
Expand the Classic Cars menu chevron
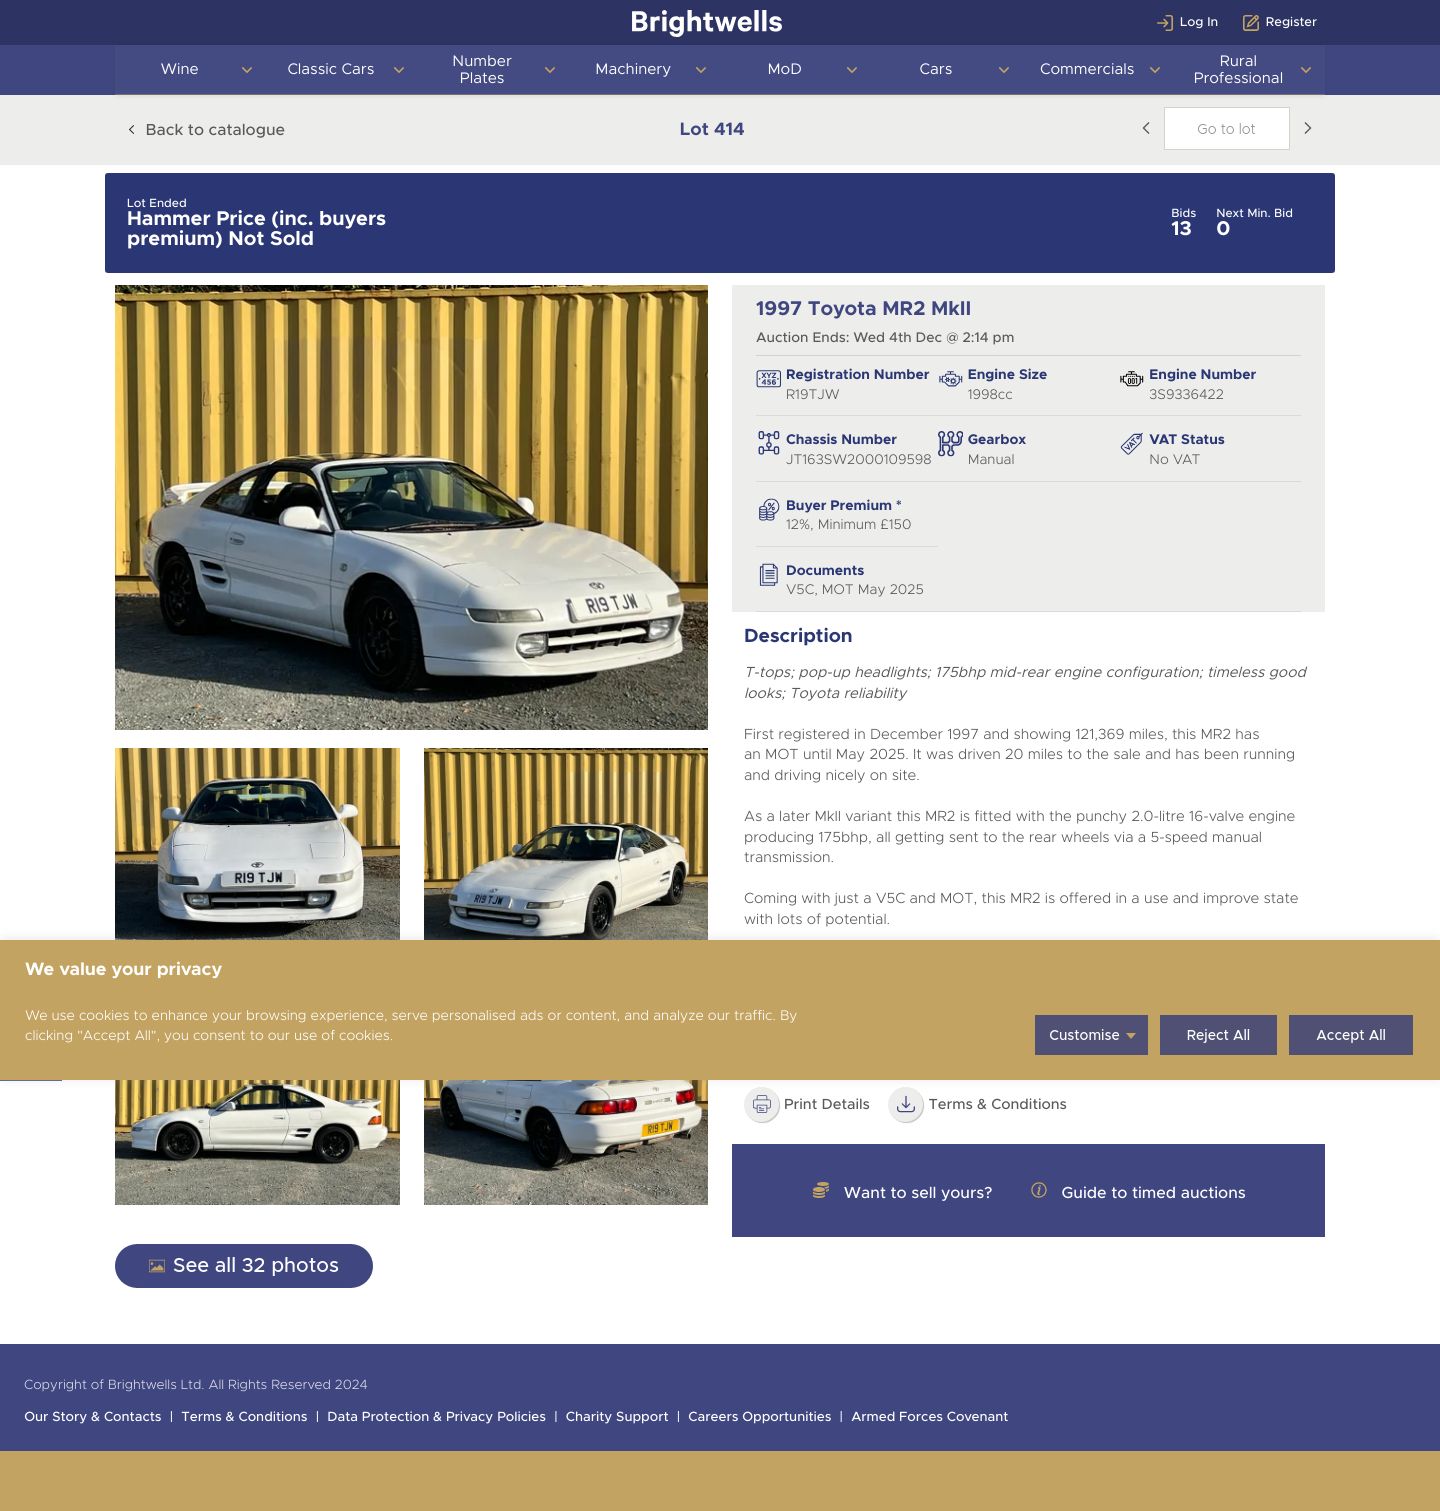click(399, 70)
